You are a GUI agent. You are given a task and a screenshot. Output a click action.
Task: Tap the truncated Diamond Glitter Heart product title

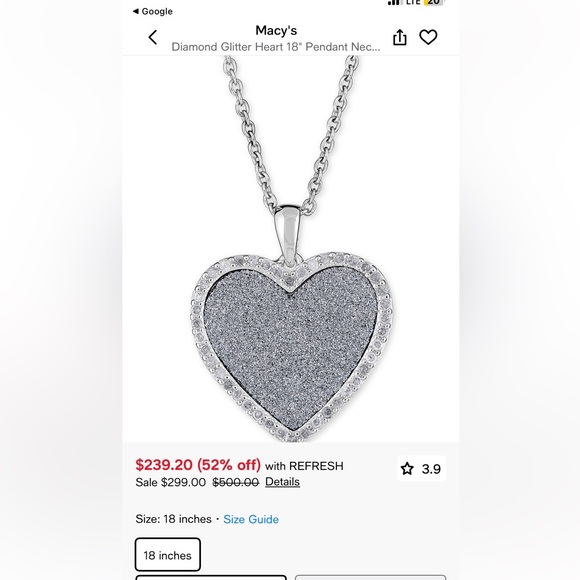(276, 47)
